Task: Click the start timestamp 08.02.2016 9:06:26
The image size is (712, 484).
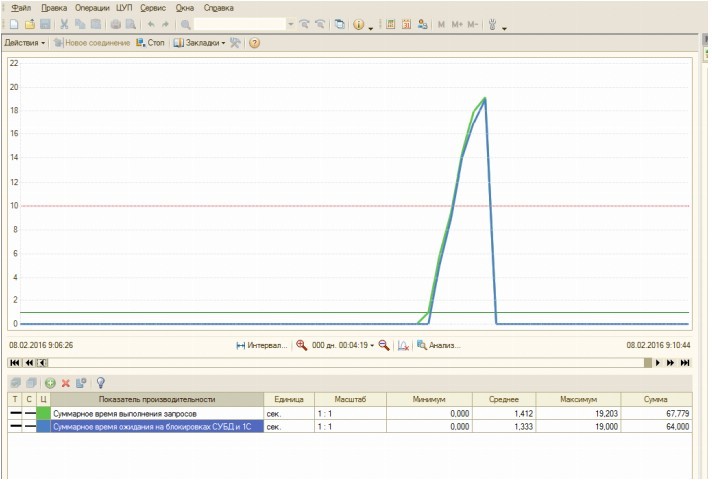Action: click(41, 345)
